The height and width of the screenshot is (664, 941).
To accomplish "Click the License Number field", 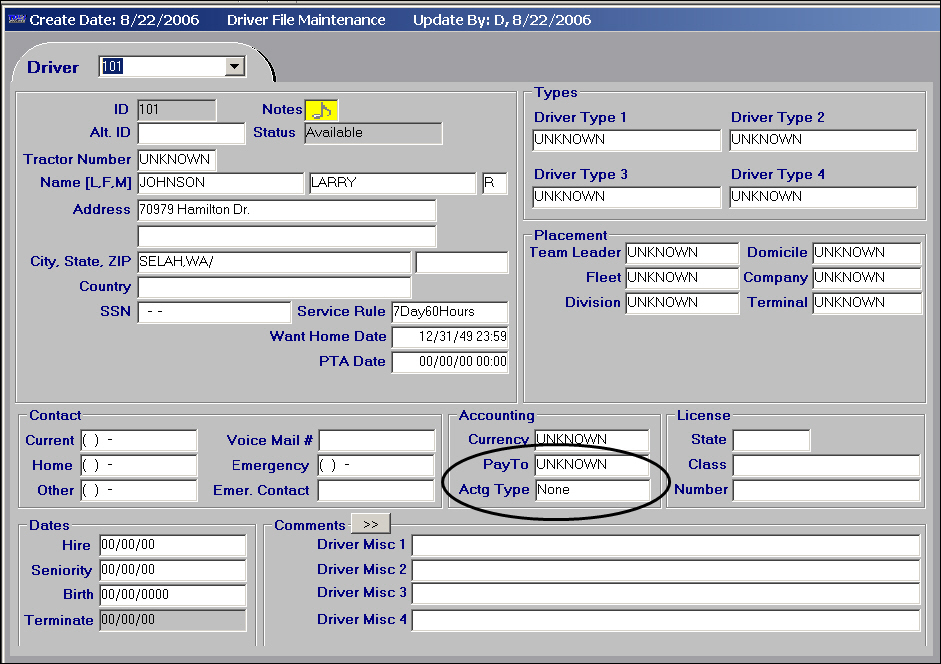I will tap(826, 490).
